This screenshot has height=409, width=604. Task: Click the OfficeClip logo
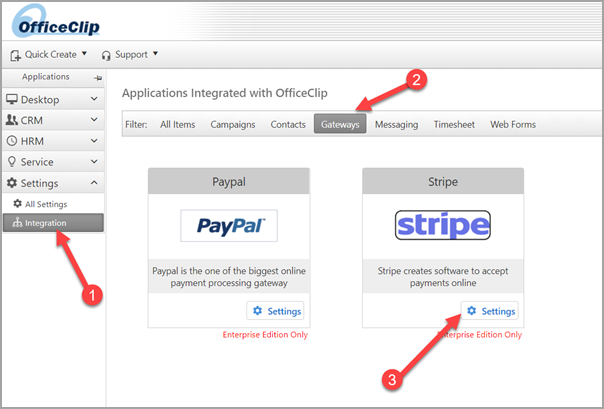[56, 22]
